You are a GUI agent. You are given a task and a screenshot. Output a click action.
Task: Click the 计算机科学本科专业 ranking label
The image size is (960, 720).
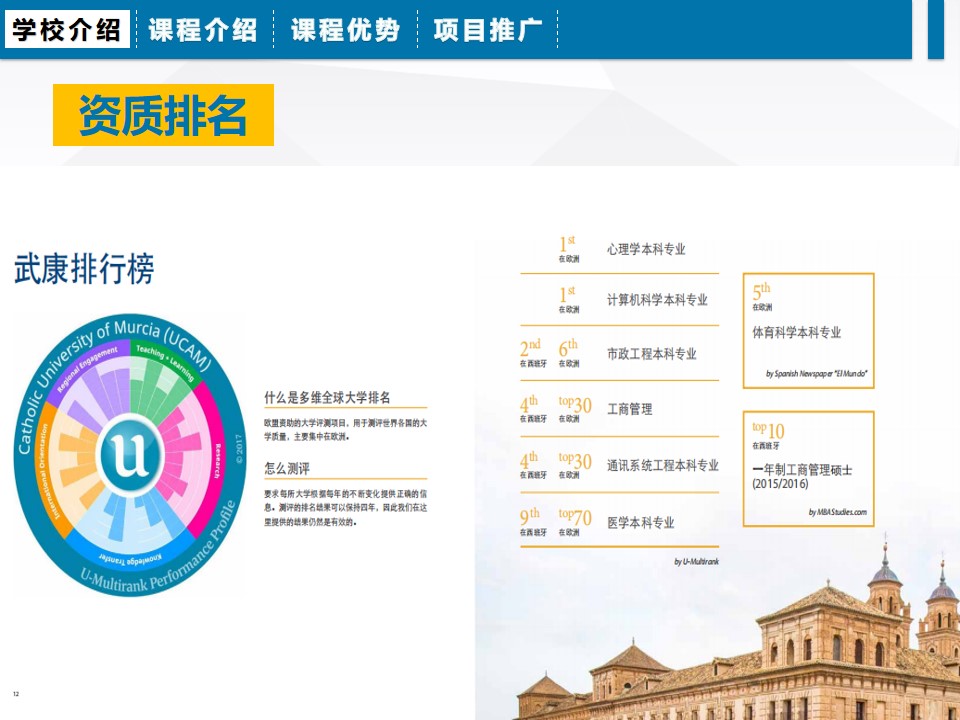657,300
